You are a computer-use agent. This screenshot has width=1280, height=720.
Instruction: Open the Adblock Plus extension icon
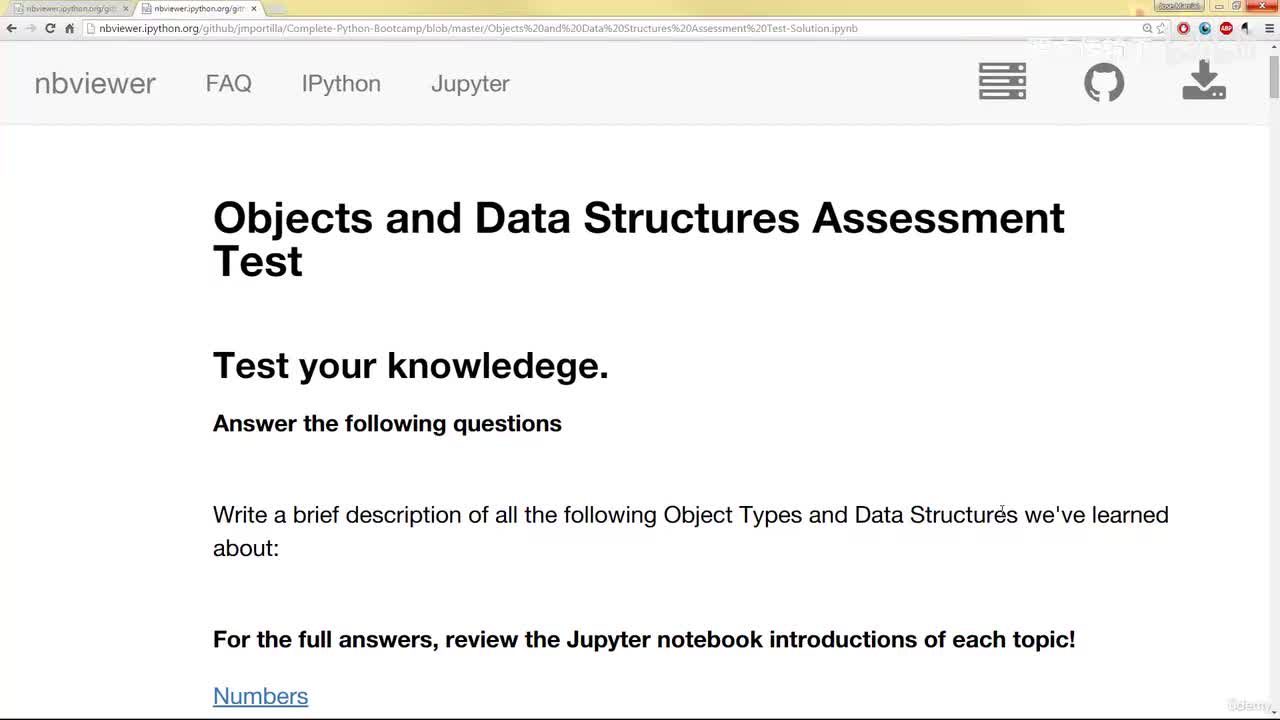pos(1226,28)
